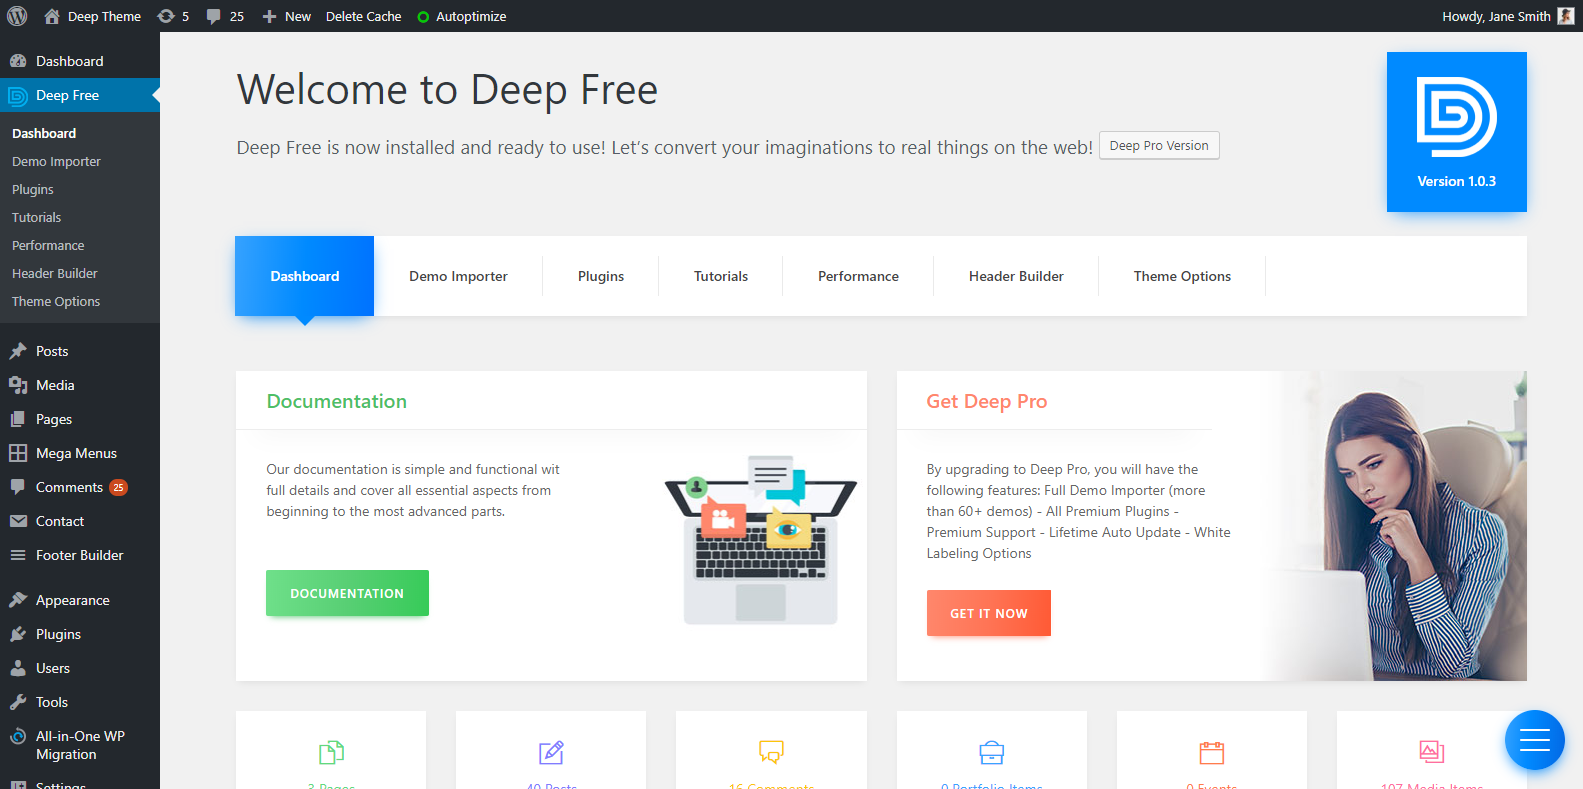
Task: Click the 25 badge next to Comments
Action: 118,488
